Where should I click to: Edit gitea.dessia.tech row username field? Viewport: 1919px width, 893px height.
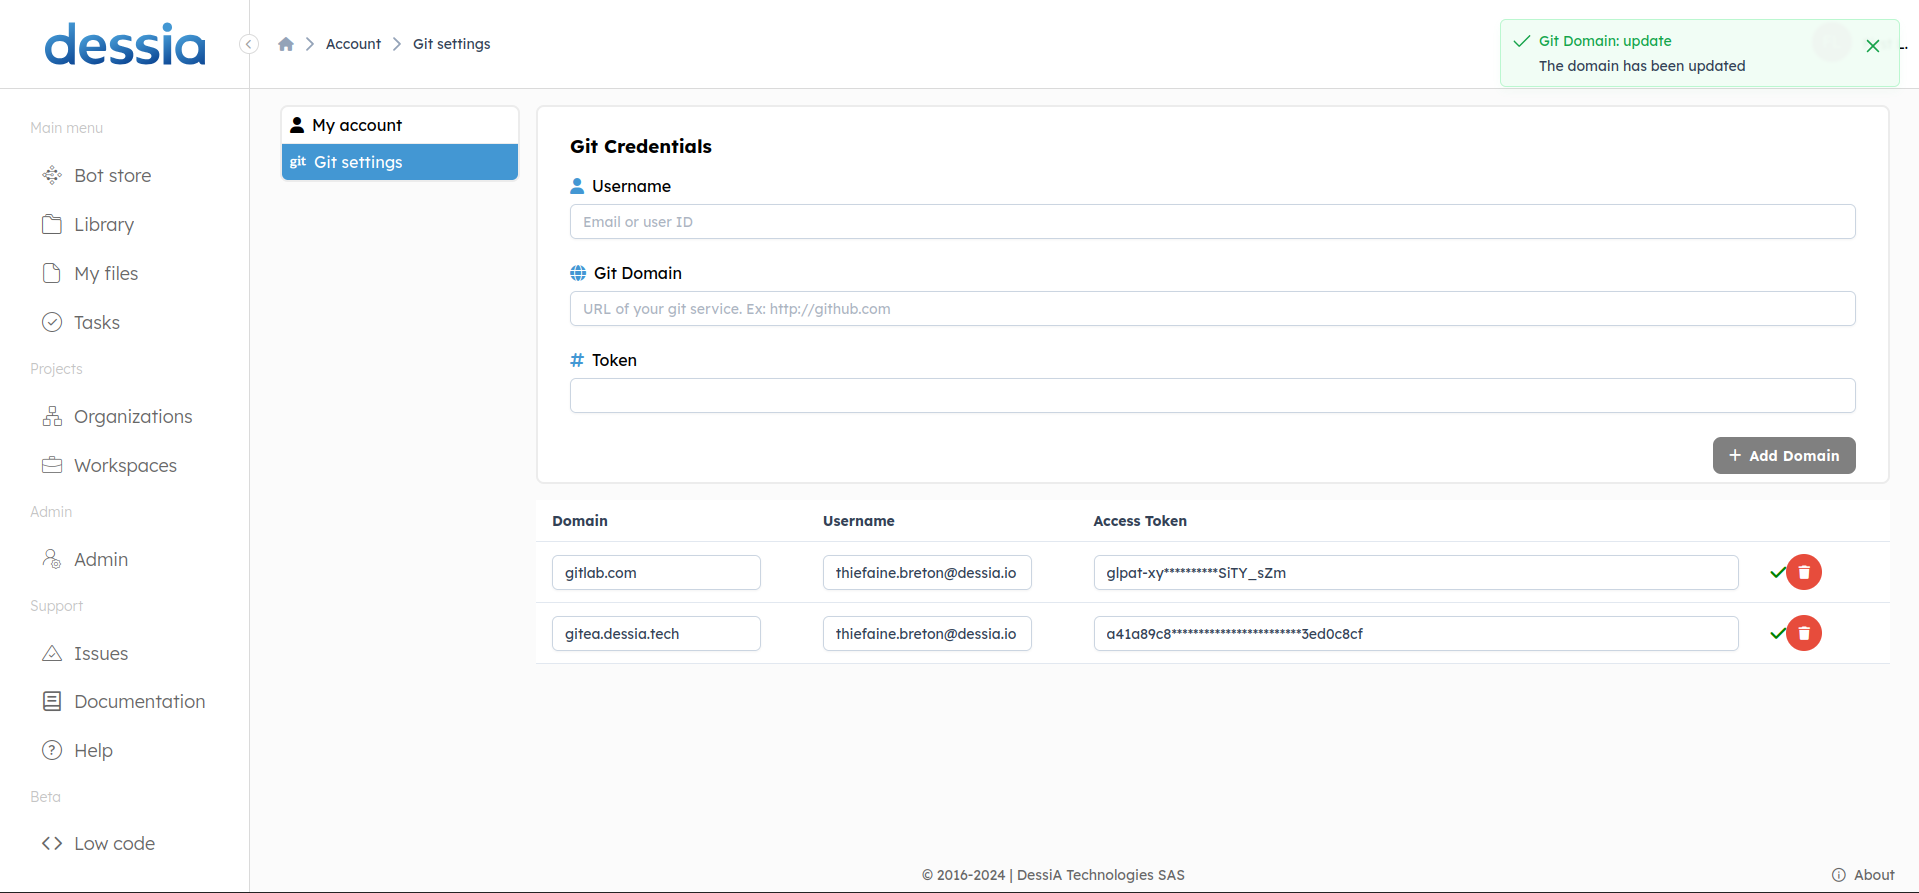[927, 634]
